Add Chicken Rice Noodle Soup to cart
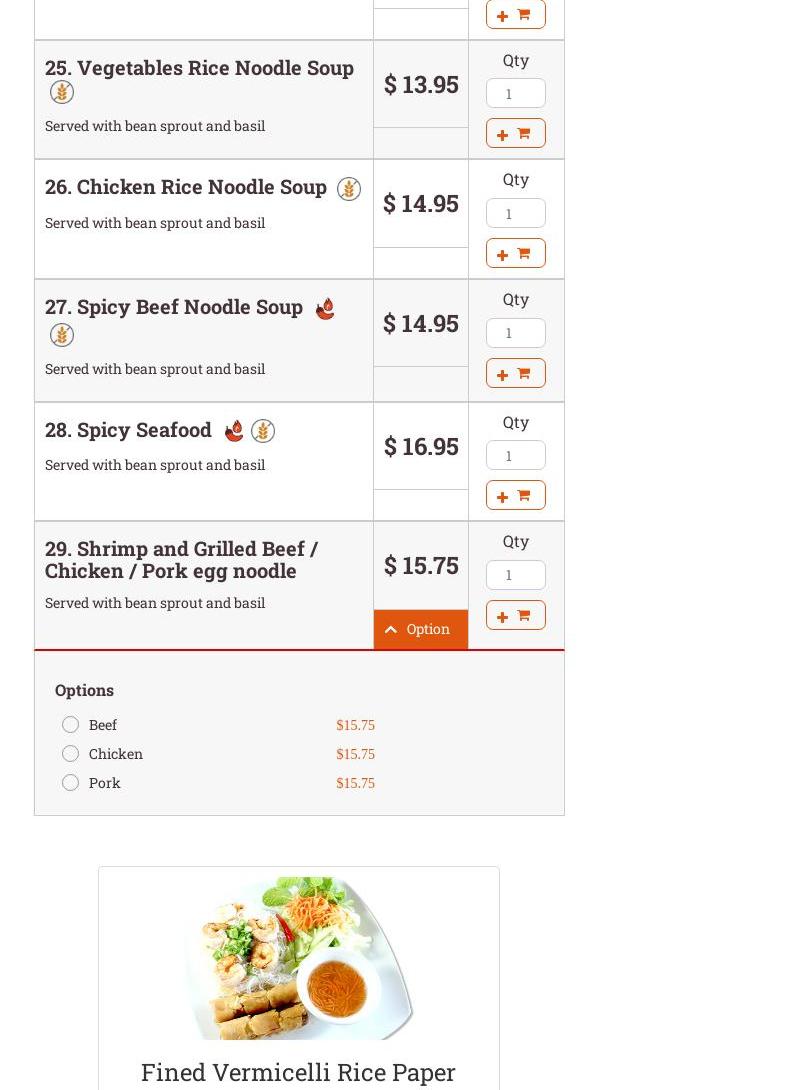This screenshot has height=1090, width=785. [515, 253]
